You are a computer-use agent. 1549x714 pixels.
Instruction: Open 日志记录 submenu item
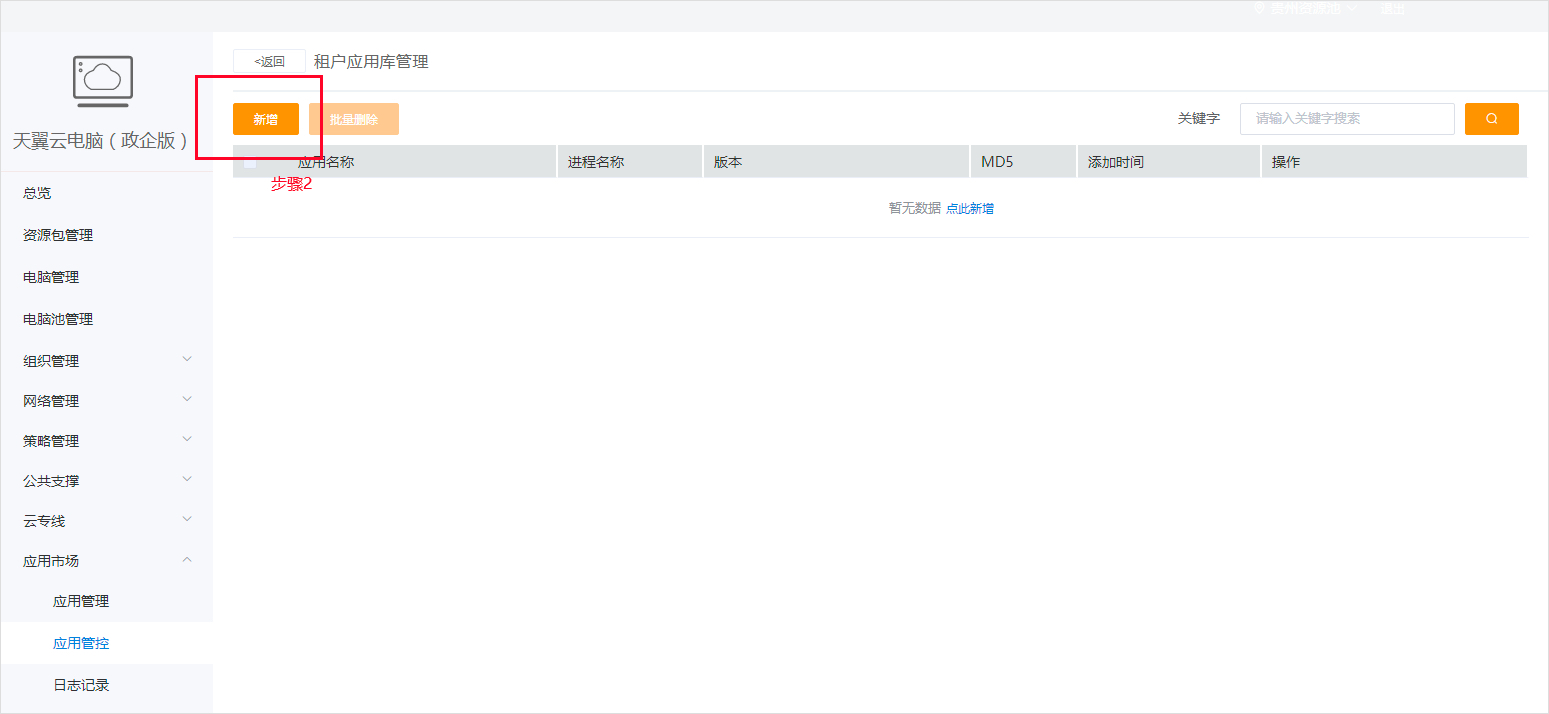click(x=81, y=685)
